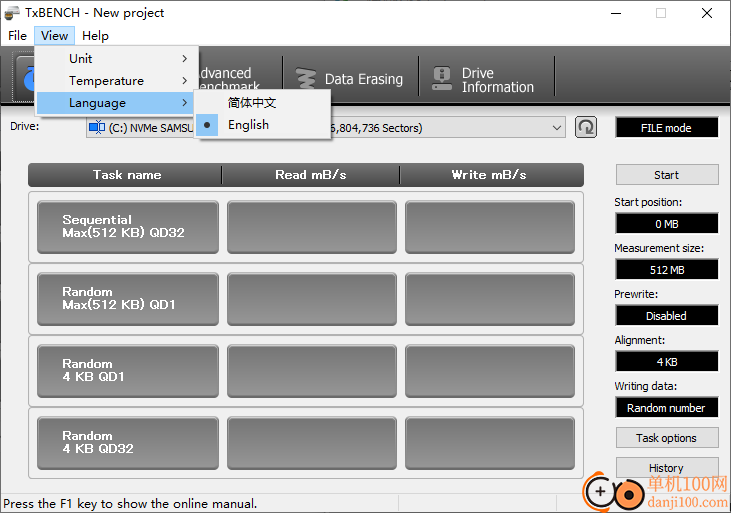The image size is (731, 513).
Task: Click the arrow beside Language
Action: tap(185, 103)
